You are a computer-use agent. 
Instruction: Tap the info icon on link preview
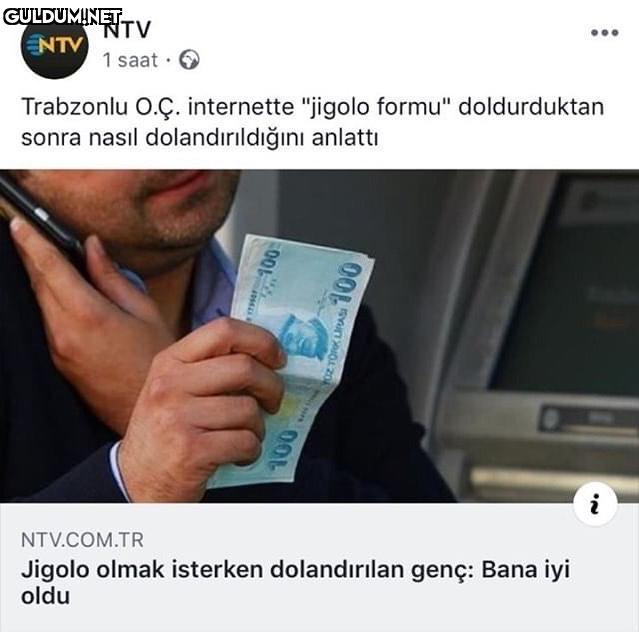click(x=595, y=504)
